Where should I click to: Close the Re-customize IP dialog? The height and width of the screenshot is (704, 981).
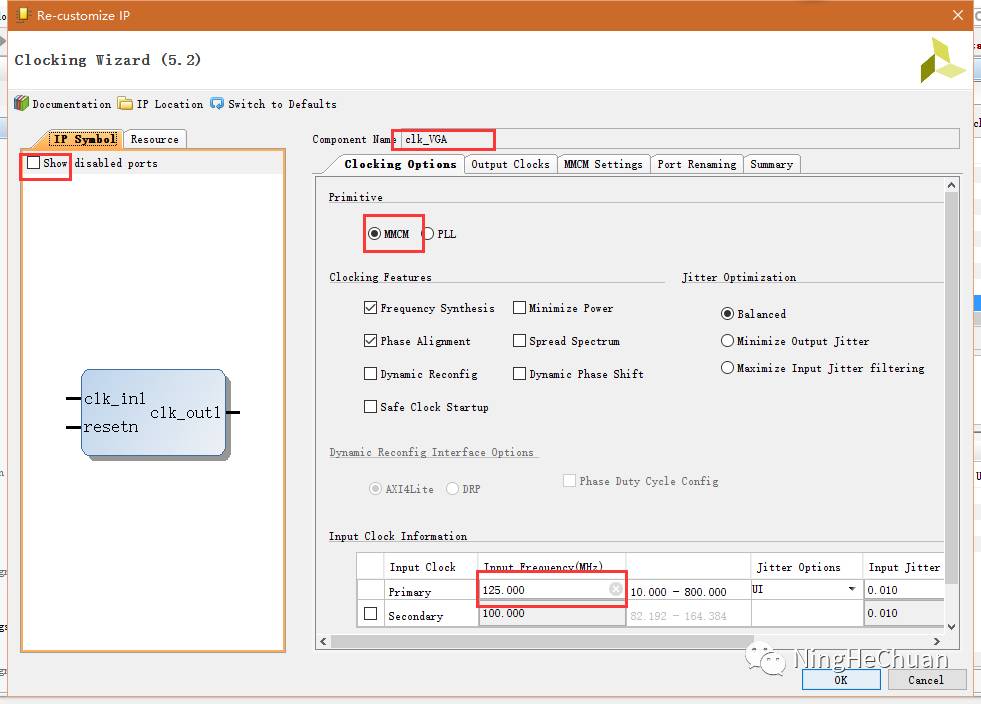(x=958, y=15)
